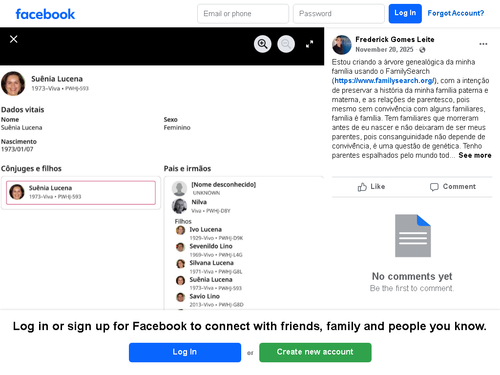The height and width of the screenshot is (375, 500).
Task: Click the public audience globe icon
Action: (422, 50)
